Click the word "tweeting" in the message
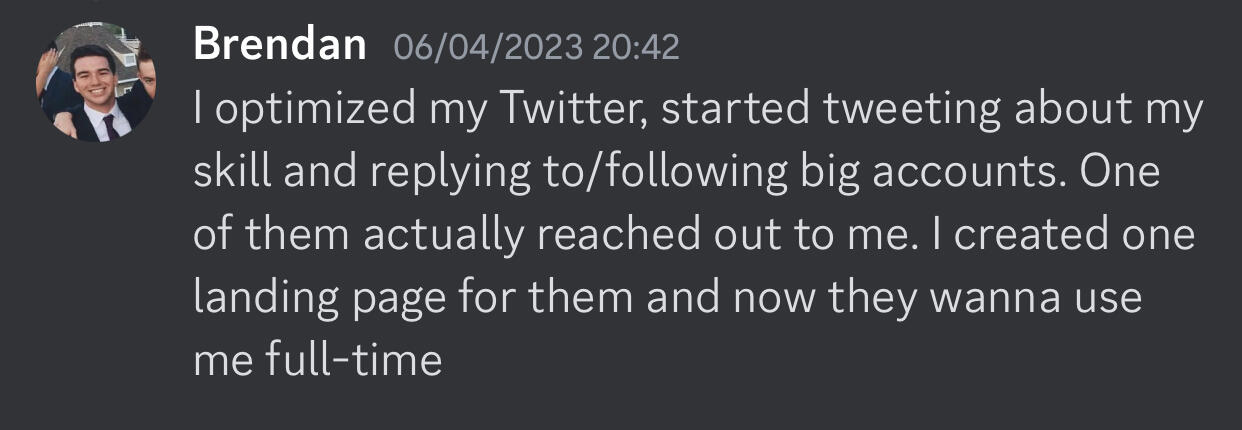1242x430 pixels. click(911, 110)
